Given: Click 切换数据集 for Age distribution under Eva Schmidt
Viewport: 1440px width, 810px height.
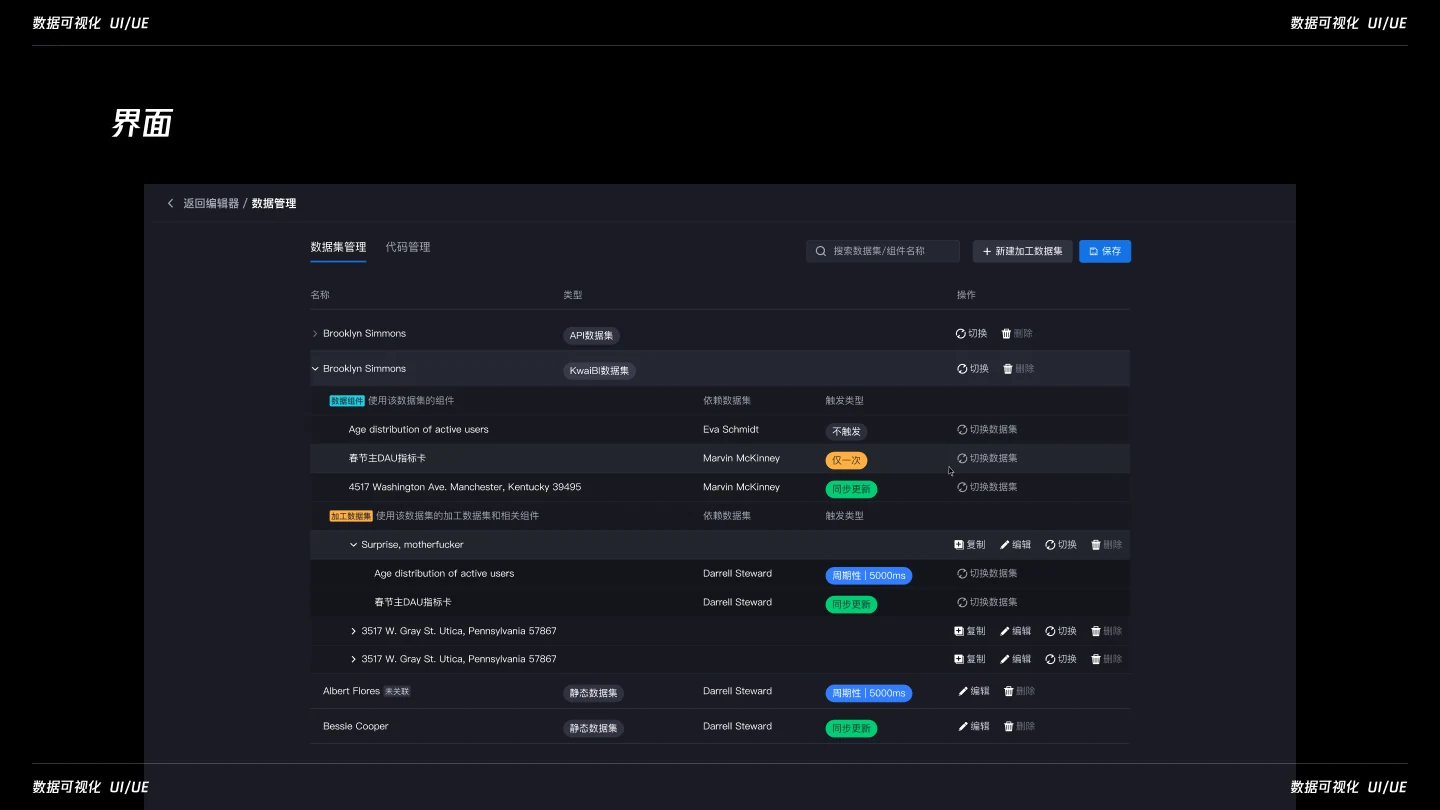Looking at the screenshot, I should pos(987,430).
